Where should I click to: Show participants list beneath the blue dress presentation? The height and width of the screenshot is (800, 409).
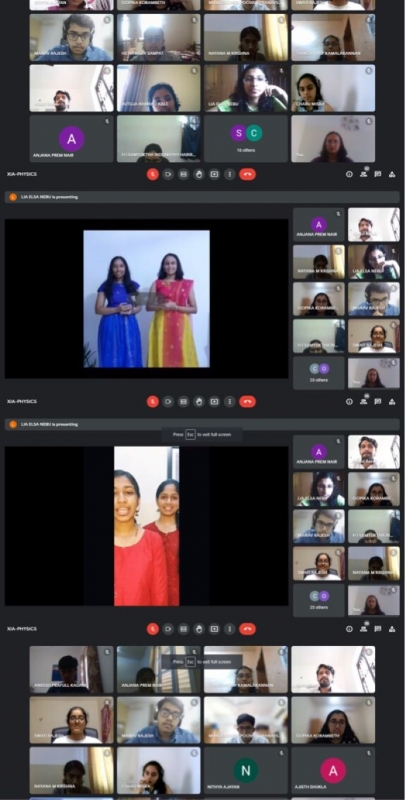364,401
